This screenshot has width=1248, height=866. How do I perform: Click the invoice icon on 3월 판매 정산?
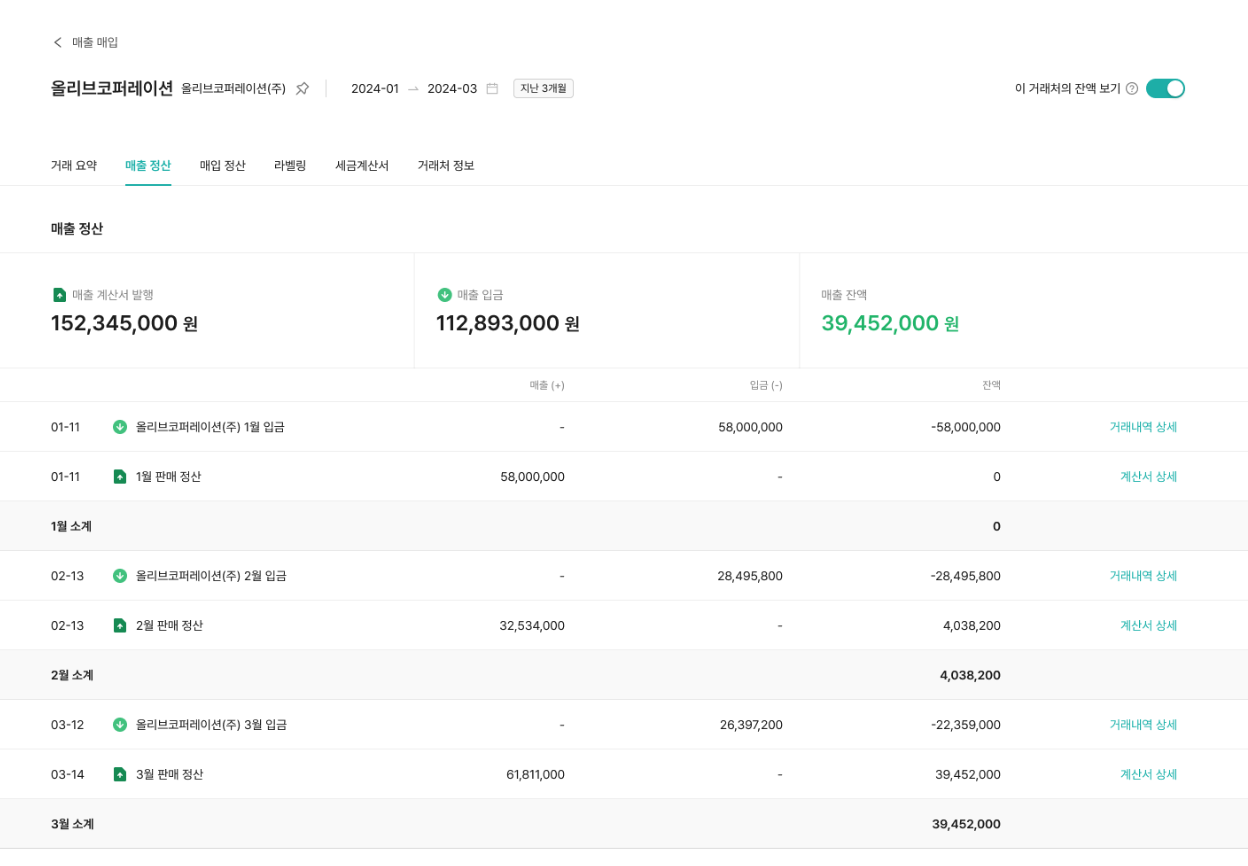pos(120,775)
